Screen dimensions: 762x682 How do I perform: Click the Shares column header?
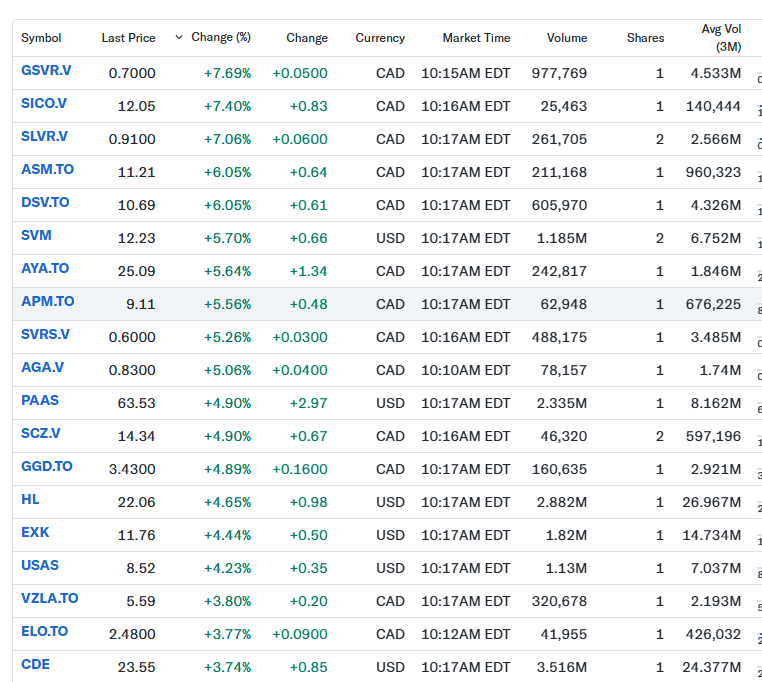(x=645, y=38)
